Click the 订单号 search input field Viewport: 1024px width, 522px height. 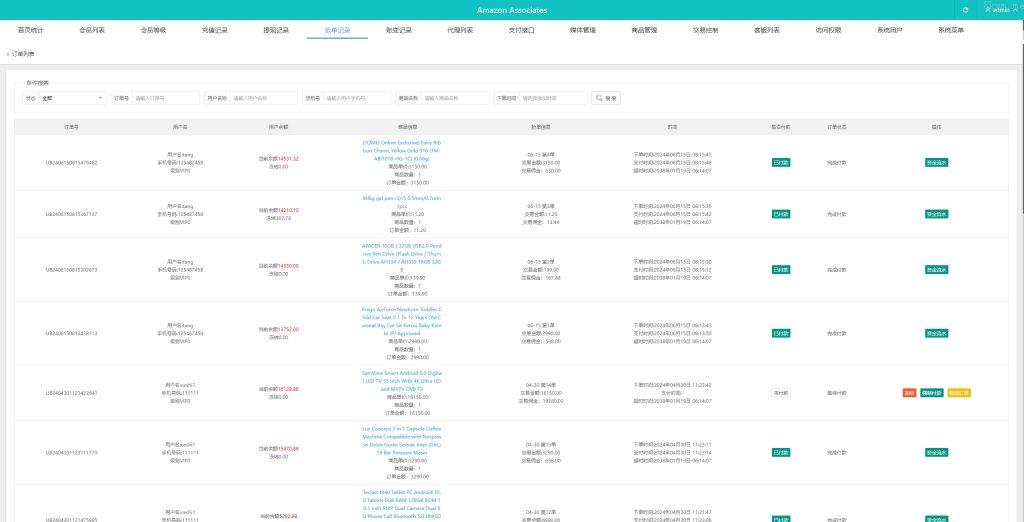point(165,98)
